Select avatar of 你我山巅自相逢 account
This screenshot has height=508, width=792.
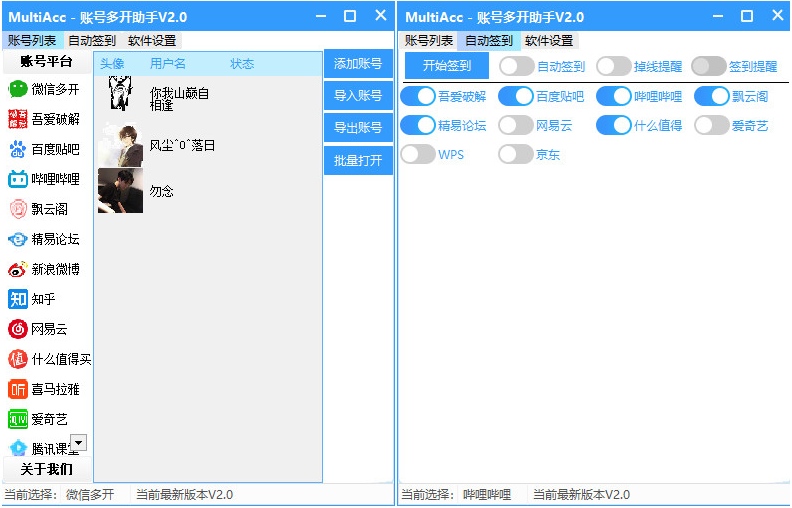(120, 94)
